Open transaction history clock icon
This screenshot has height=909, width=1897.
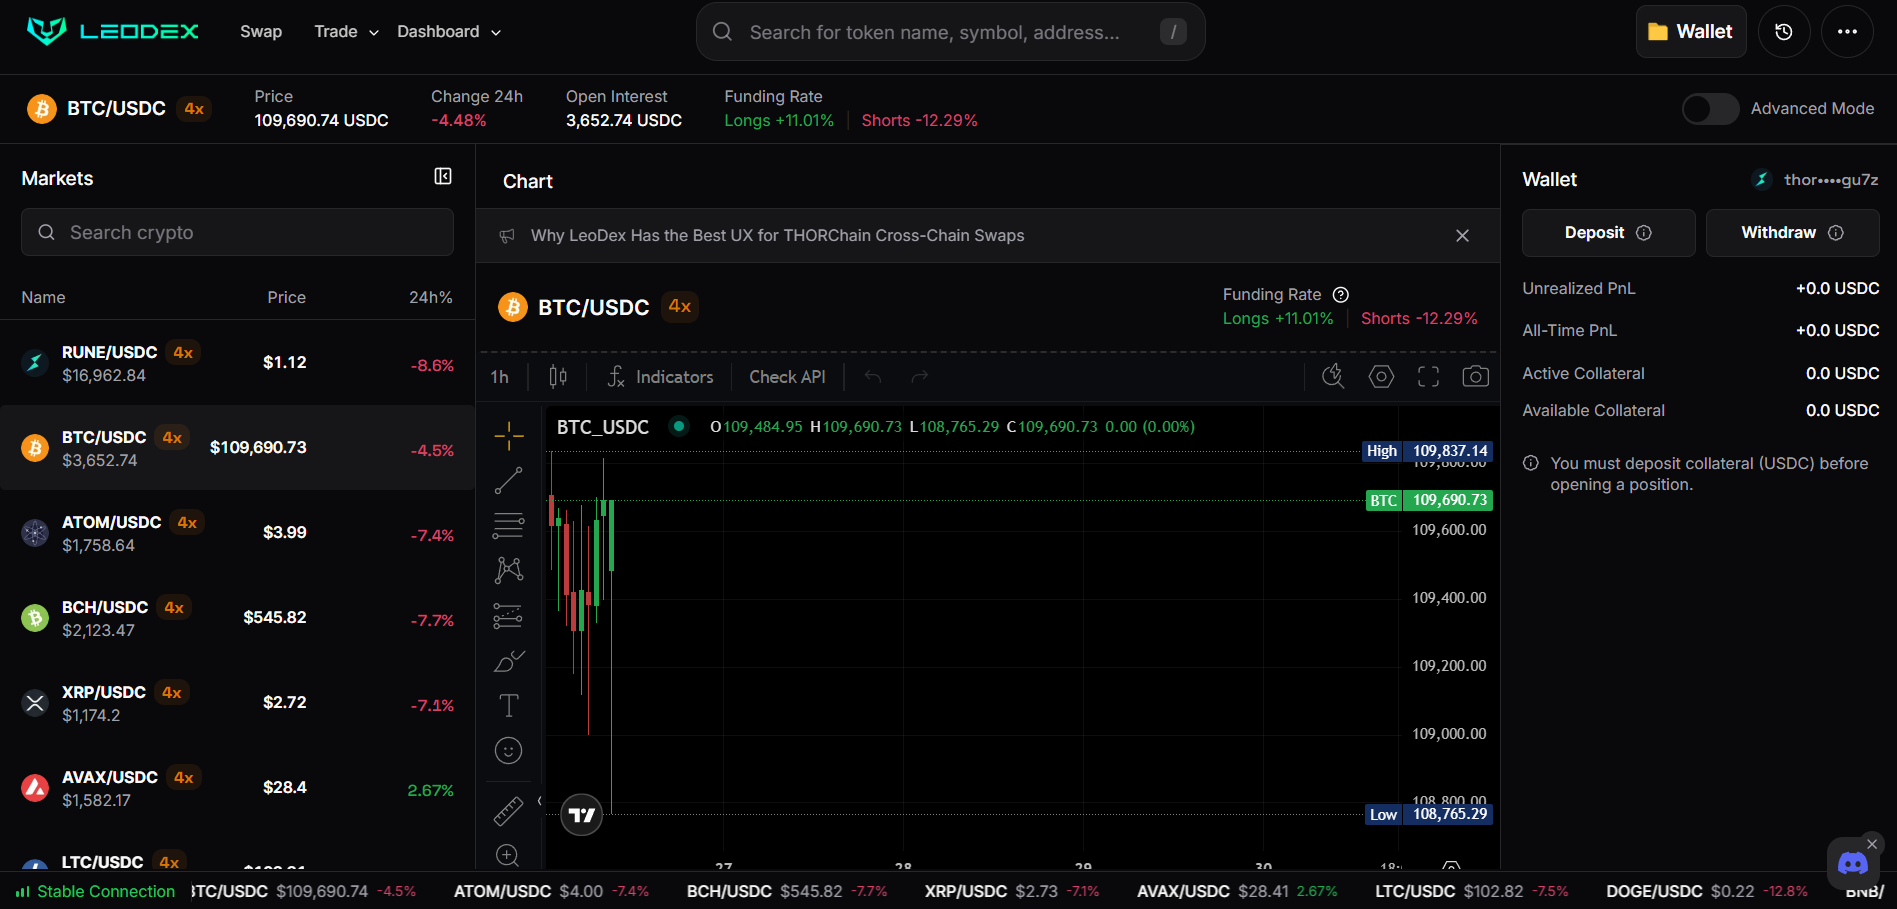1783,32
